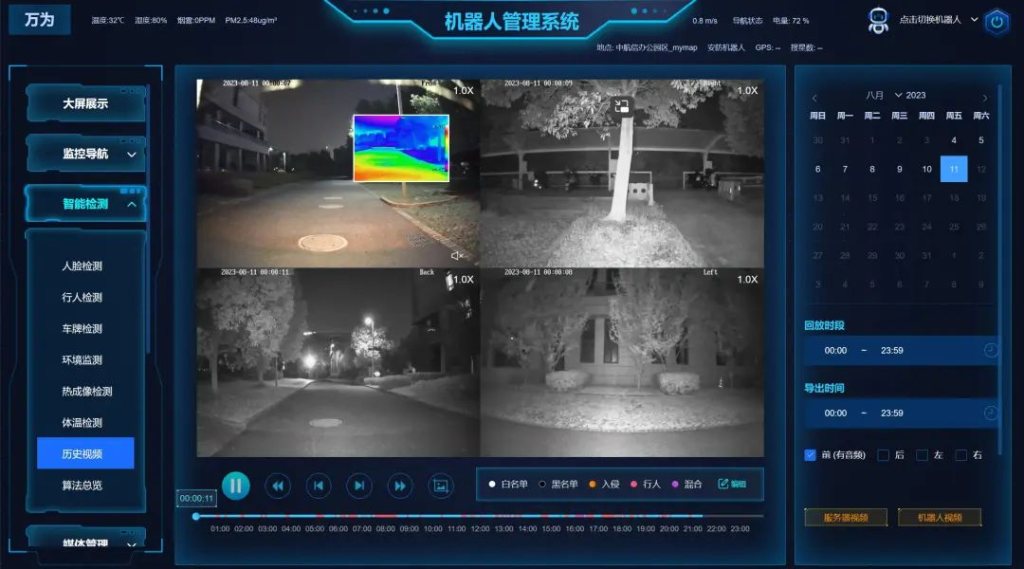Click the fast-forward playback icon
This screenshot has height=569, width=1024.
coord(400,486)
